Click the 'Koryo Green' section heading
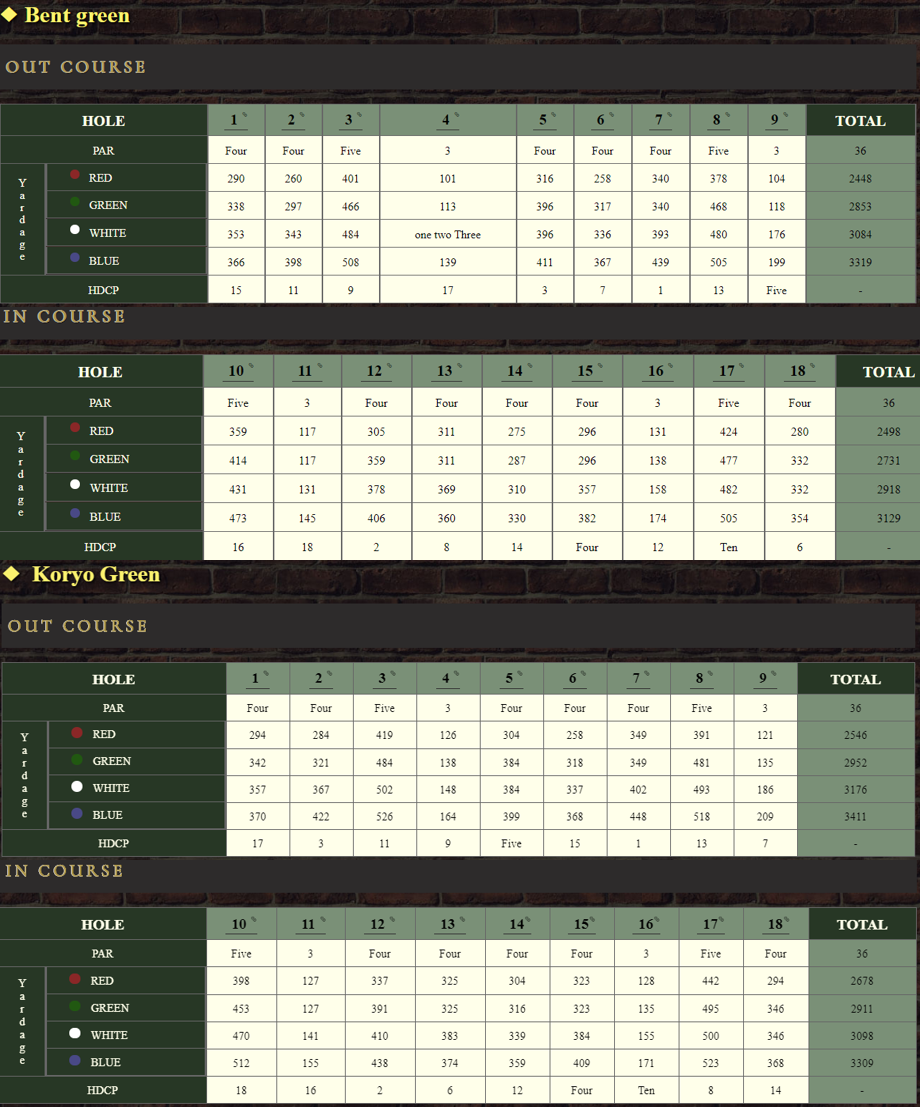Viewport: 920px width, 1107px height. tap(96, 575)
